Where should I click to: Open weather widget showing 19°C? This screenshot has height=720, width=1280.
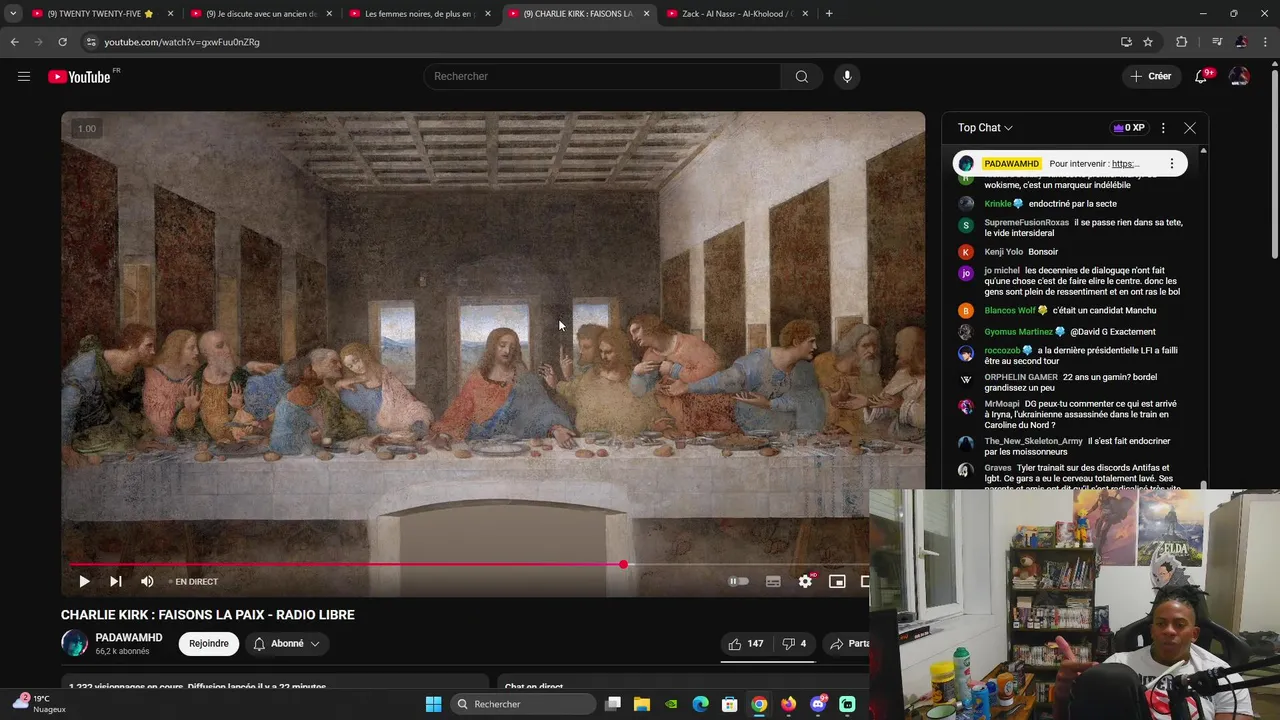[x=38, y=703]
